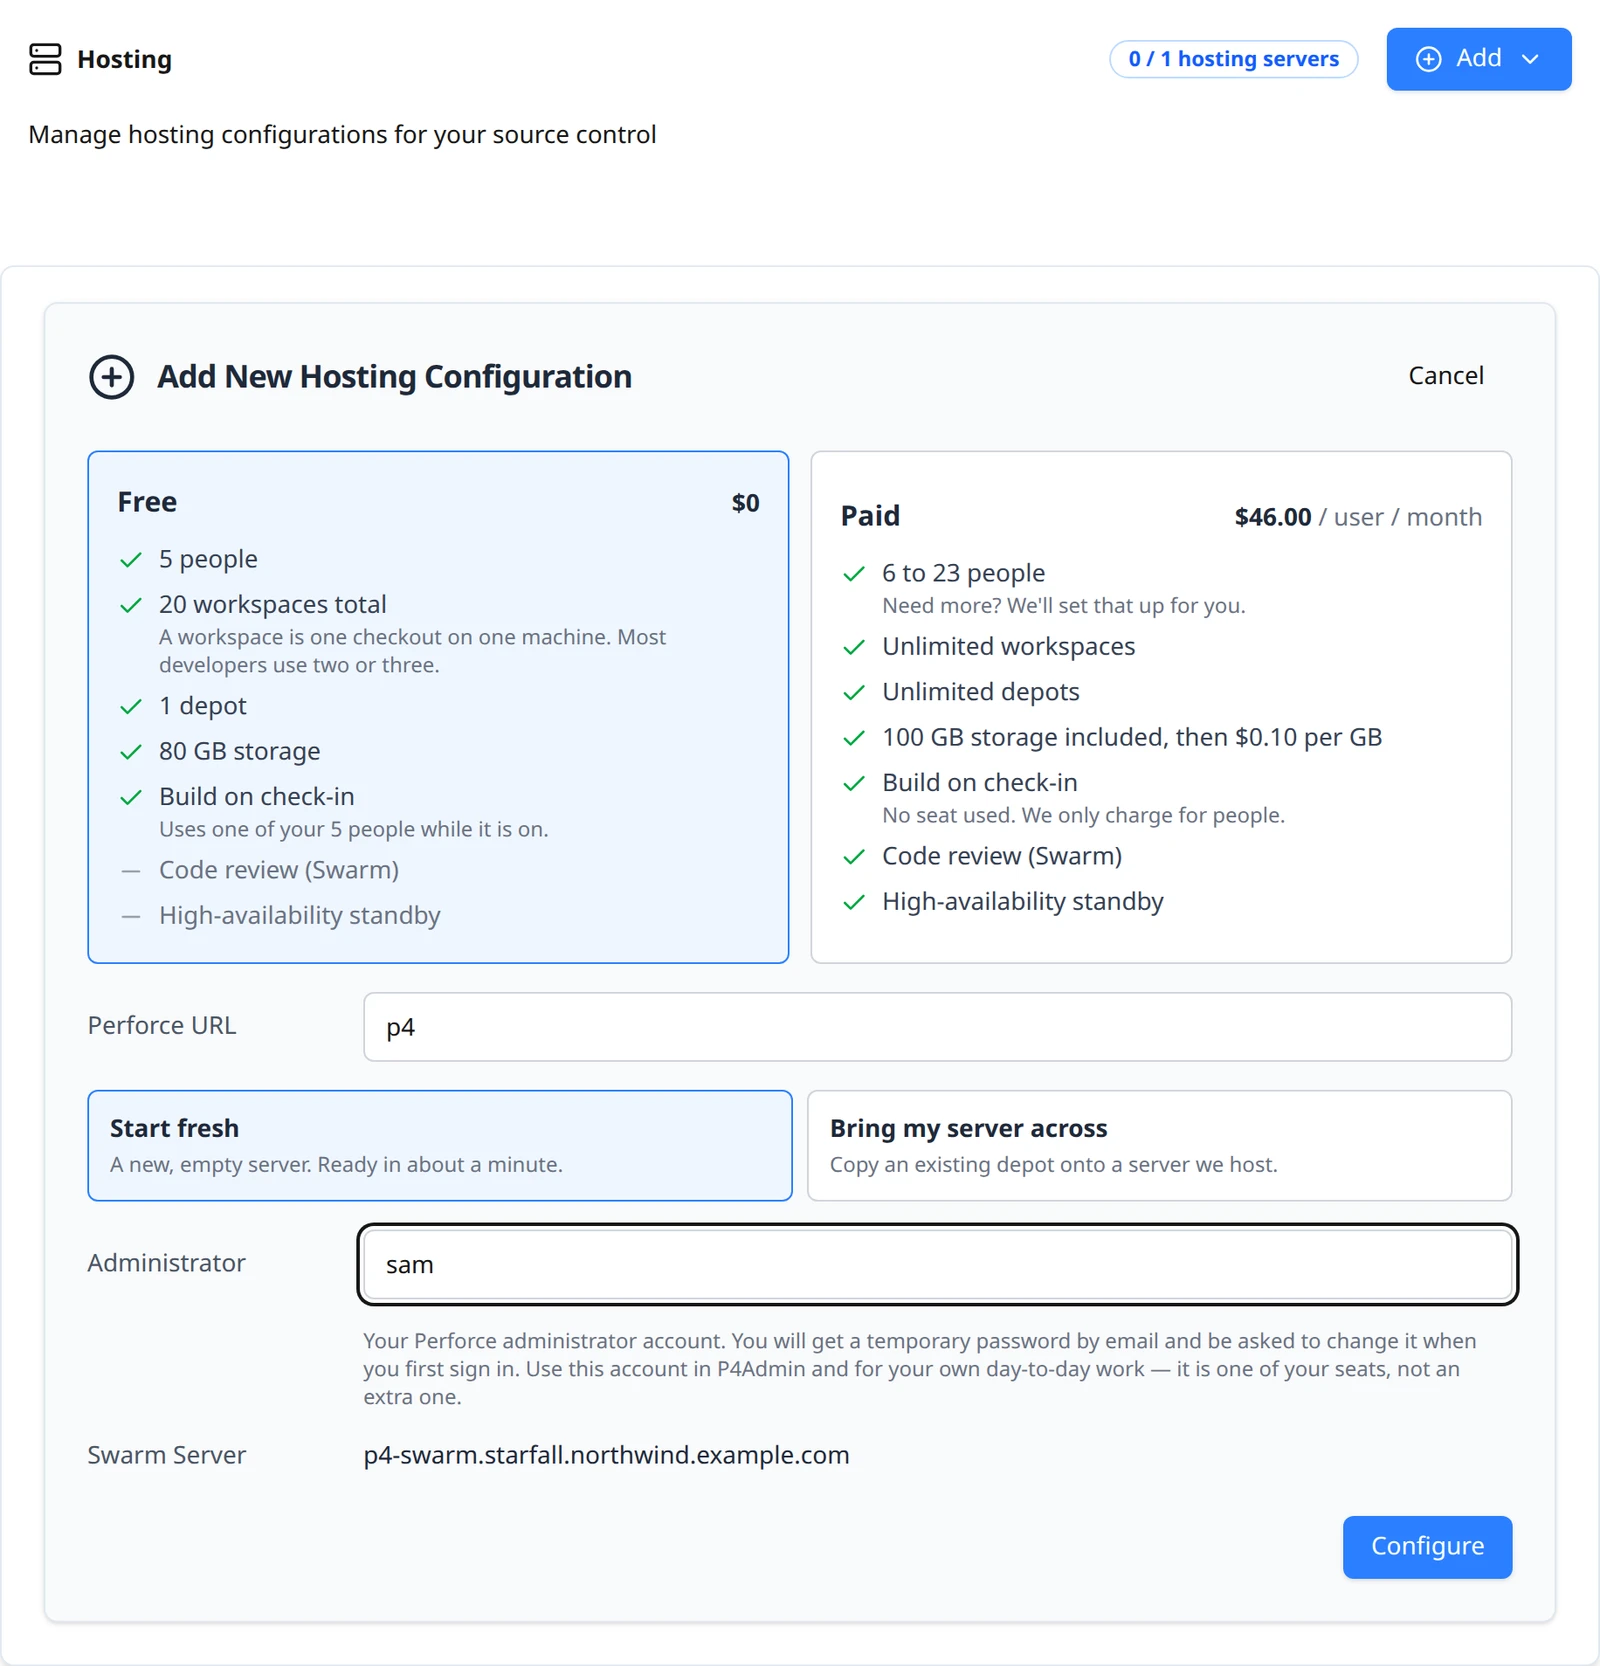Click the Perforce URL label
1600x1666 pixels.
[162, 1026]
